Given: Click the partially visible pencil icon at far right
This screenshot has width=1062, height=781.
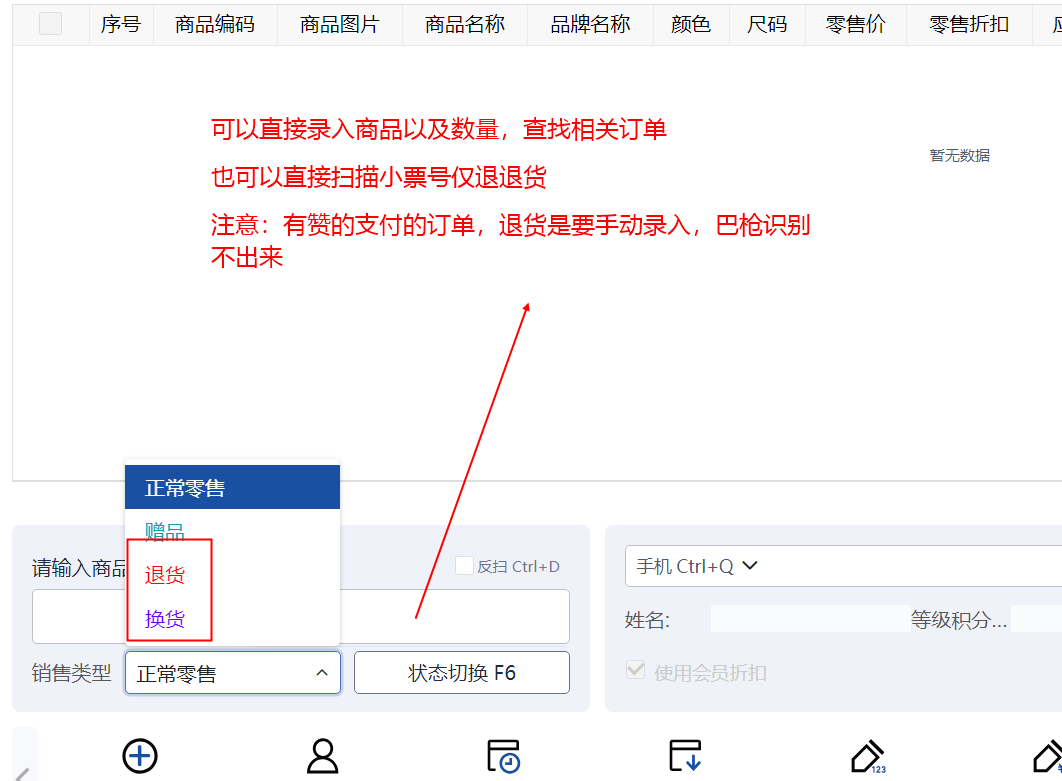Looking at the screenshot, I should click(1048, 756).
